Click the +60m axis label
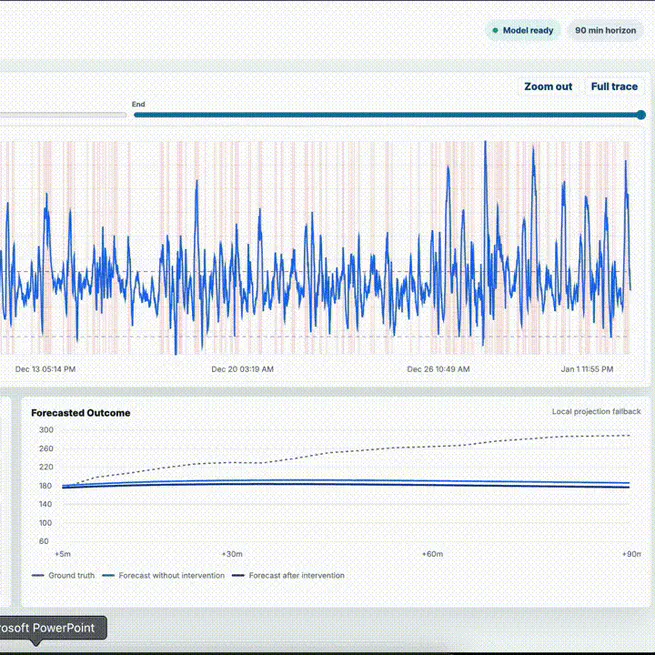The image size is (655, 655). (x=432, y=554)
